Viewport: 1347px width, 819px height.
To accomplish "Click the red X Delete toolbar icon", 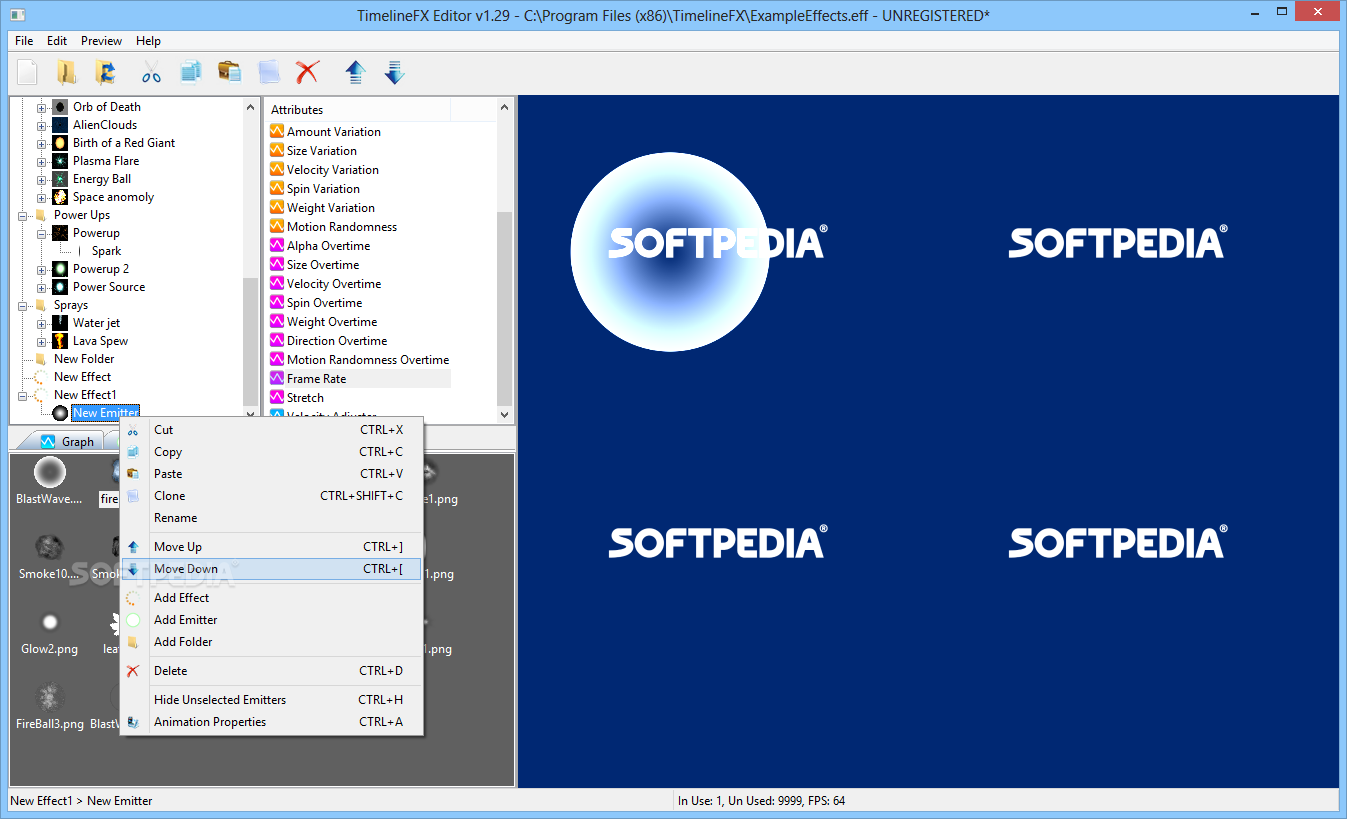I will pos(307,72).
